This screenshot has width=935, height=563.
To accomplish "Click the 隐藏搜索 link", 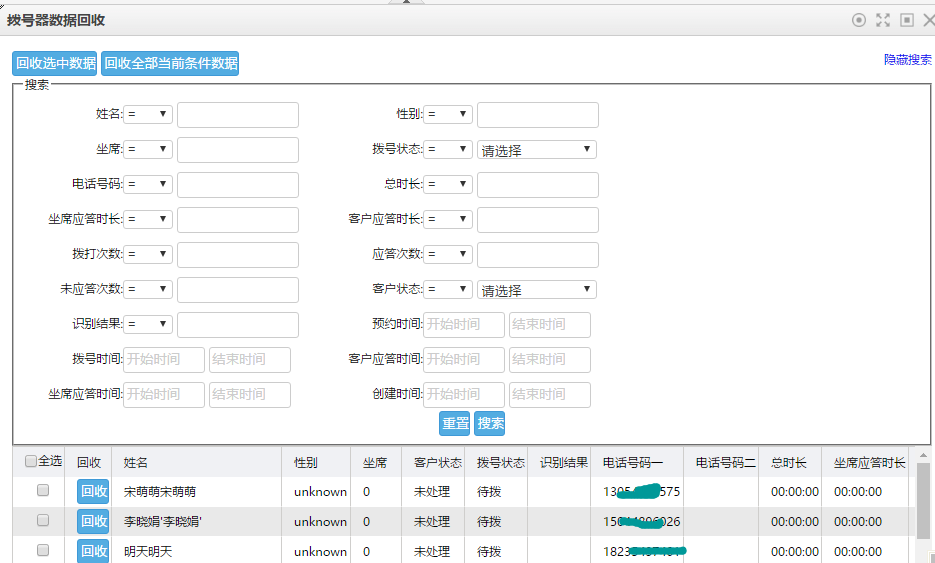I will (x=907, y=60).
